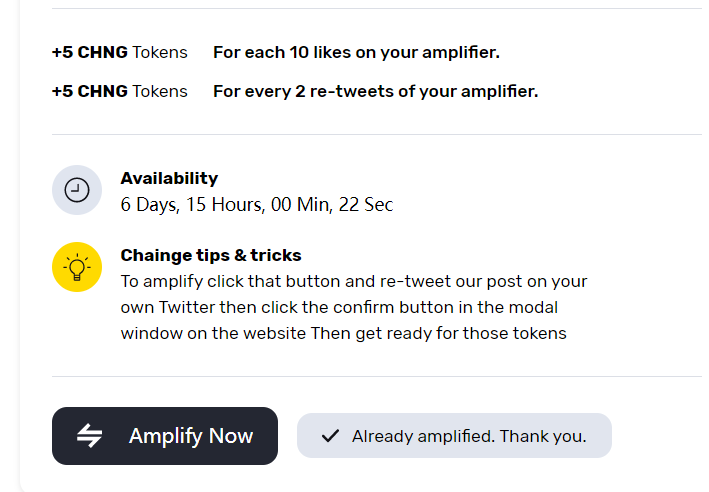Image resolution: width=709 pixels, height=492 pixels.
Task: Click the tip line starting "To amplify click"
Action: pos(353,281)
